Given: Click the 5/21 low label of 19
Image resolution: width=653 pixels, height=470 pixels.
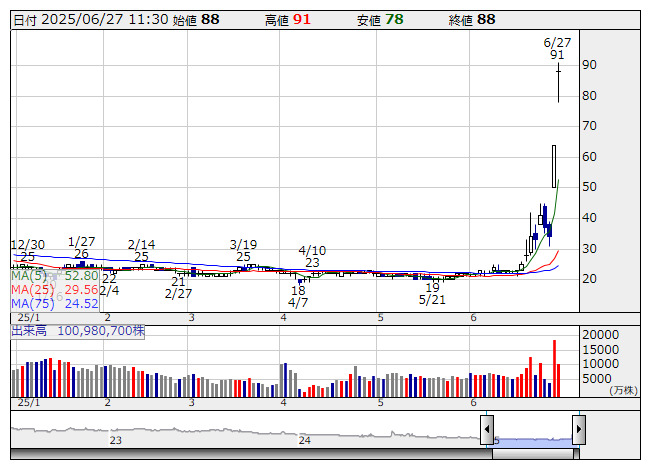Looking at the screenshot, I should (x=432, y=293).
